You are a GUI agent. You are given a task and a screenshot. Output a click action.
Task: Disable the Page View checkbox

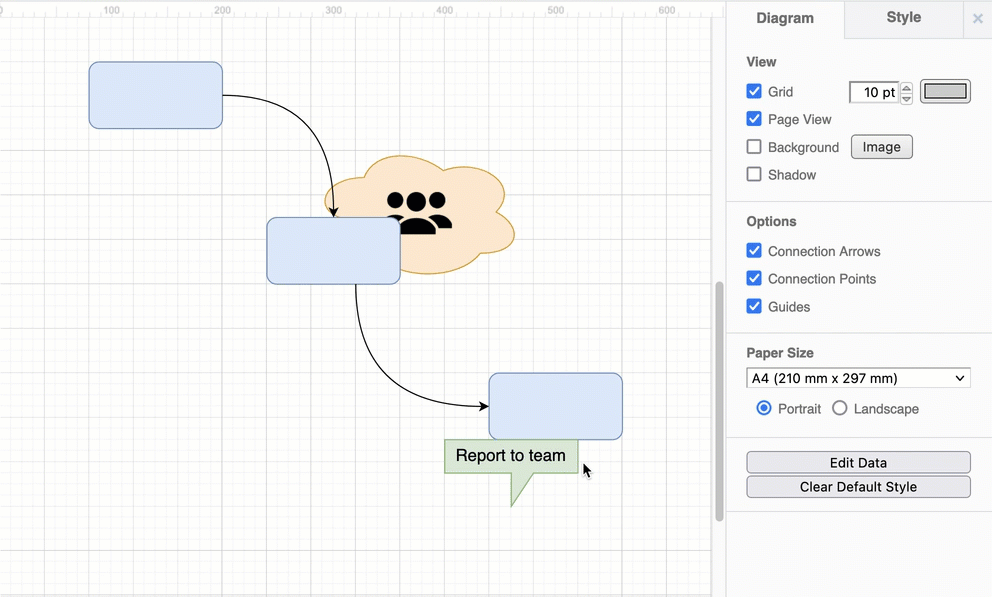(754, 119)
